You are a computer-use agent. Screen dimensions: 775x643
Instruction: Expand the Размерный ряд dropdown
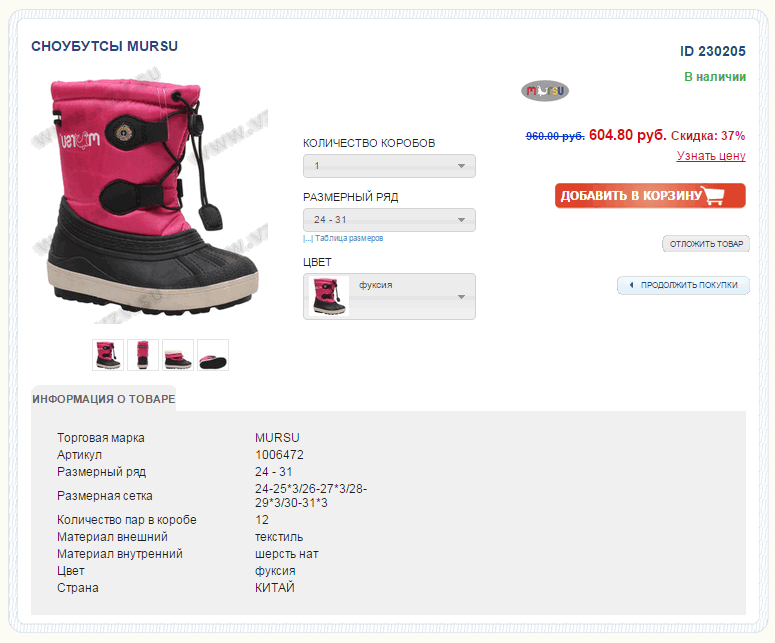click(389, 220)
